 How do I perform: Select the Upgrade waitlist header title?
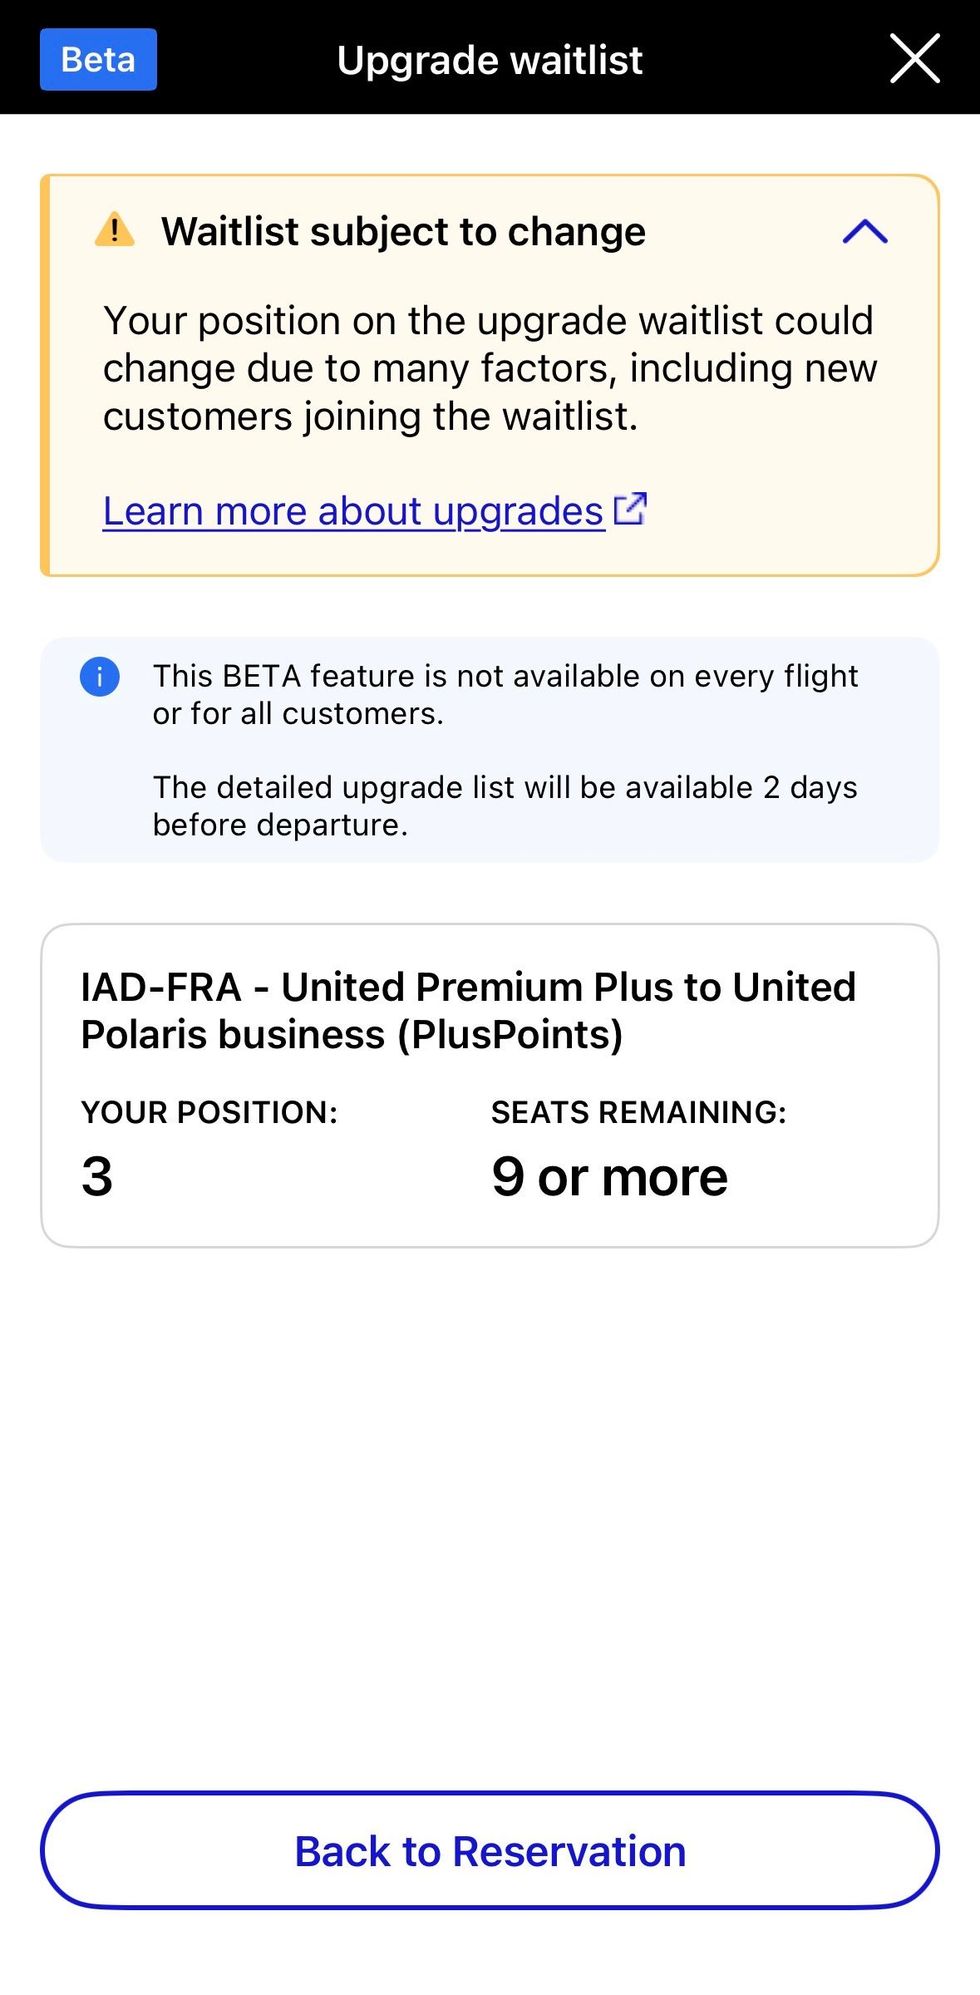point(489,60)
